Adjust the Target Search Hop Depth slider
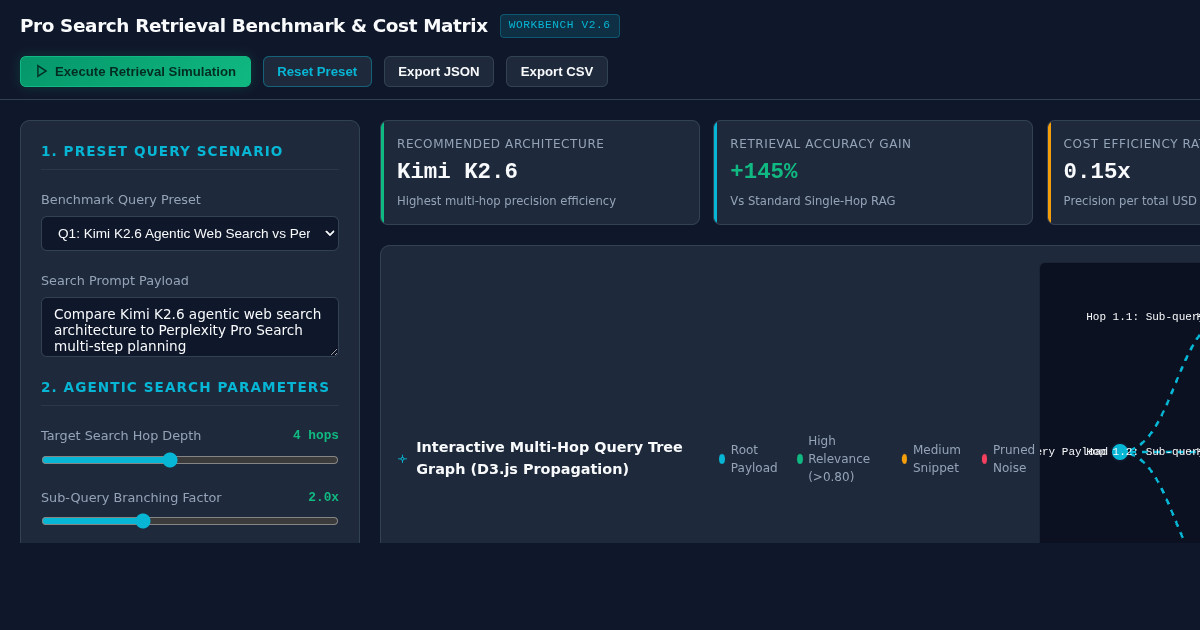This screenshot has height=630, width=1200. (190, 460)
